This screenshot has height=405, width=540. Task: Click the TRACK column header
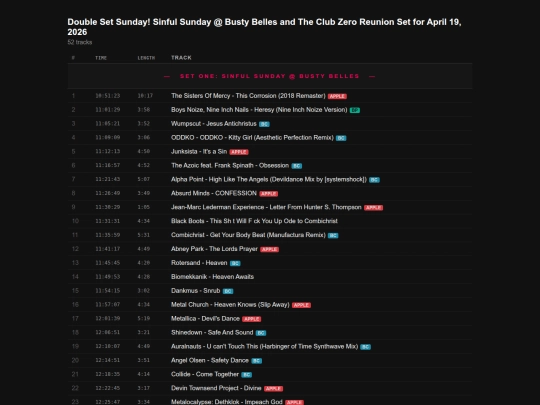click(181, 58)
